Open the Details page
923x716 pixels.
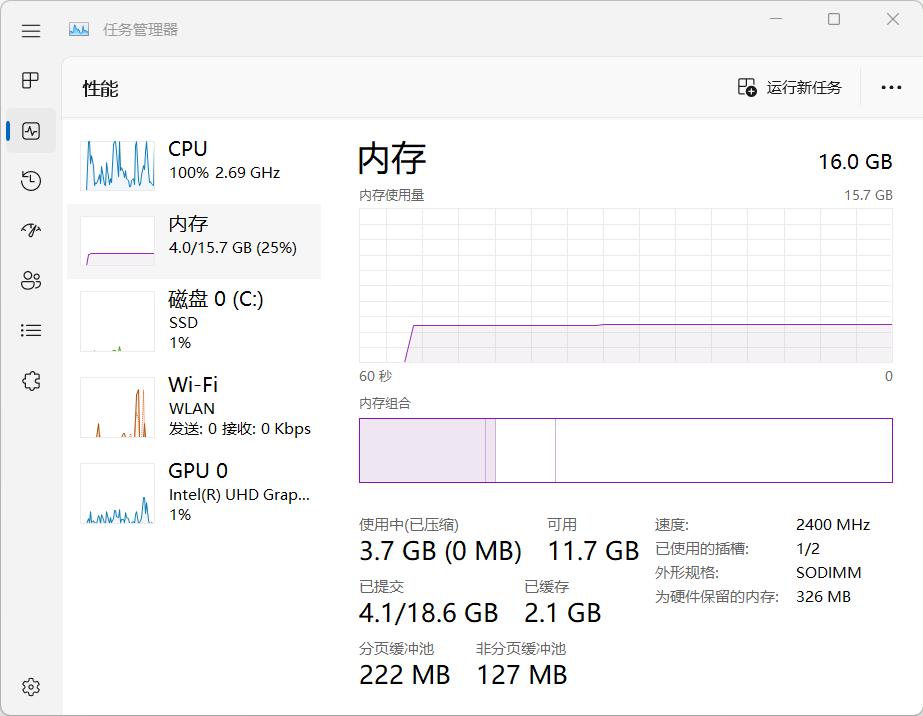coord(30,331)
